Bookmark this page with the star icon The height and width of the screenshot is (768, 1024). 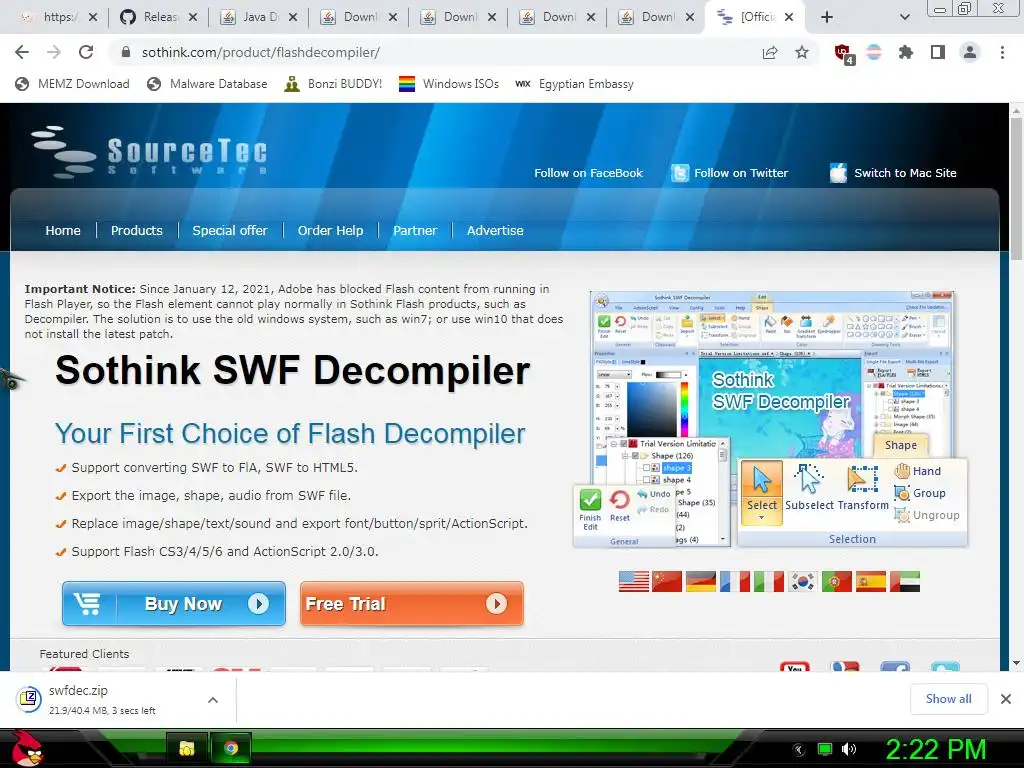pos(802,52)
